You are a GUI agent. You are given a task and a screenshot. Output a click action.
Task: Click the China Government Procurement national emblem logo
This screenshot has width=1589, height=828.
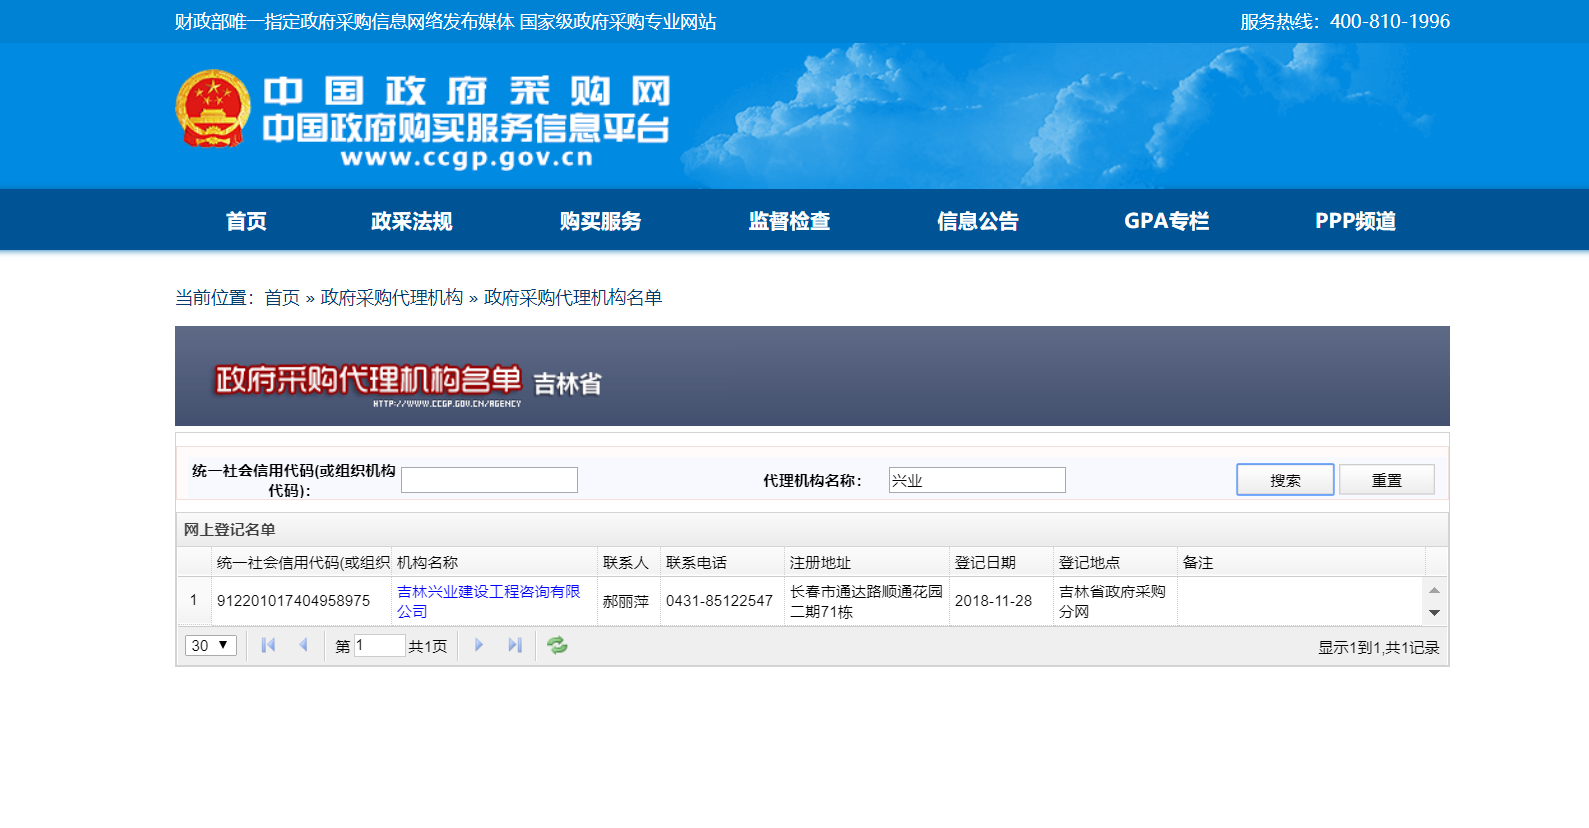[x=213, y=109]
